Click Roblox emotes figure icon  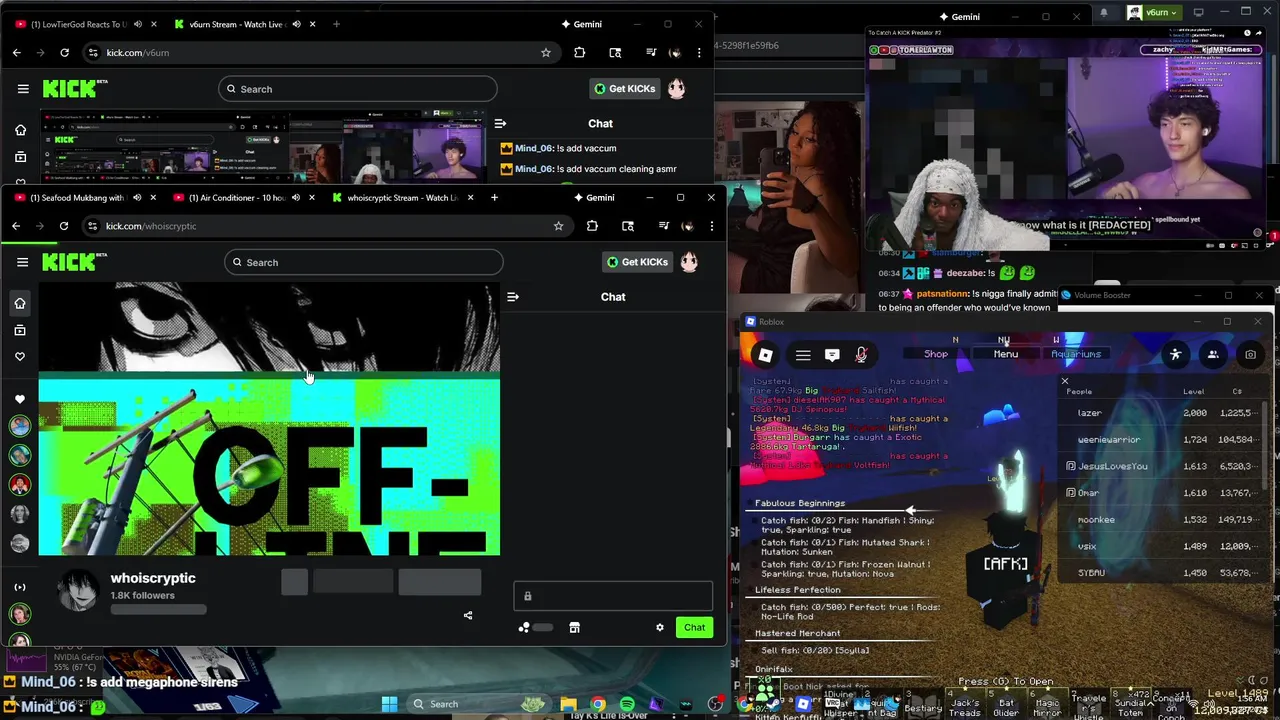click(x=1176, y=354)
